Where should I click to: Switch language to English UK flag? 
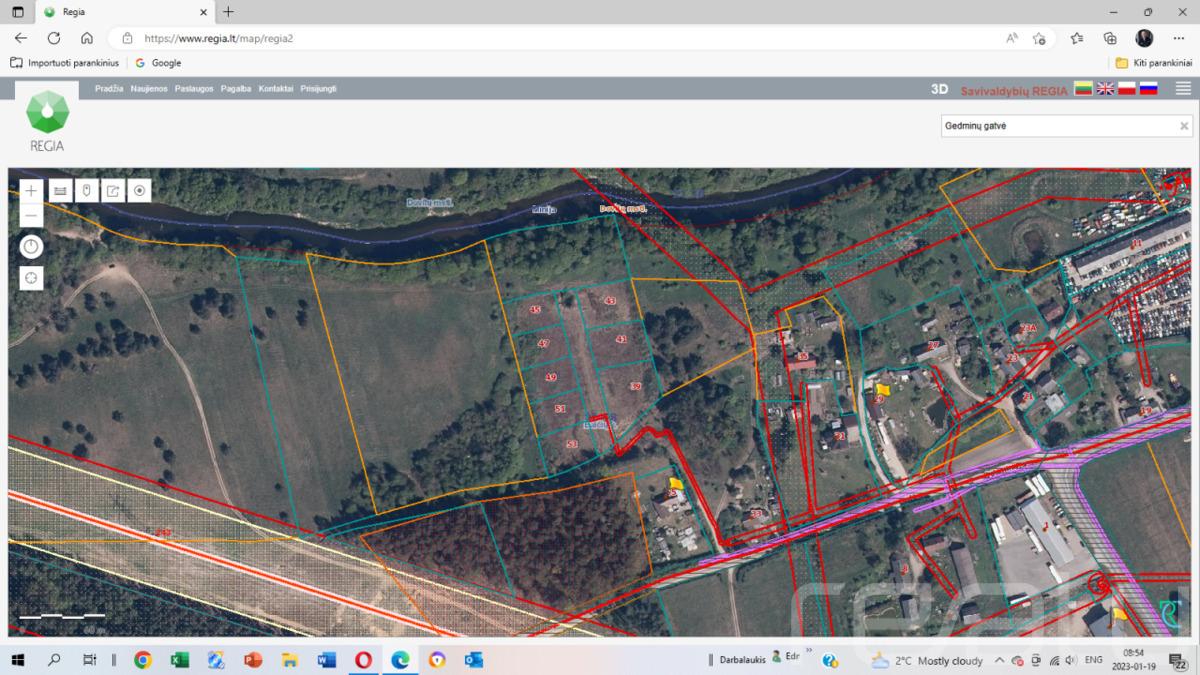(1105, 88)
